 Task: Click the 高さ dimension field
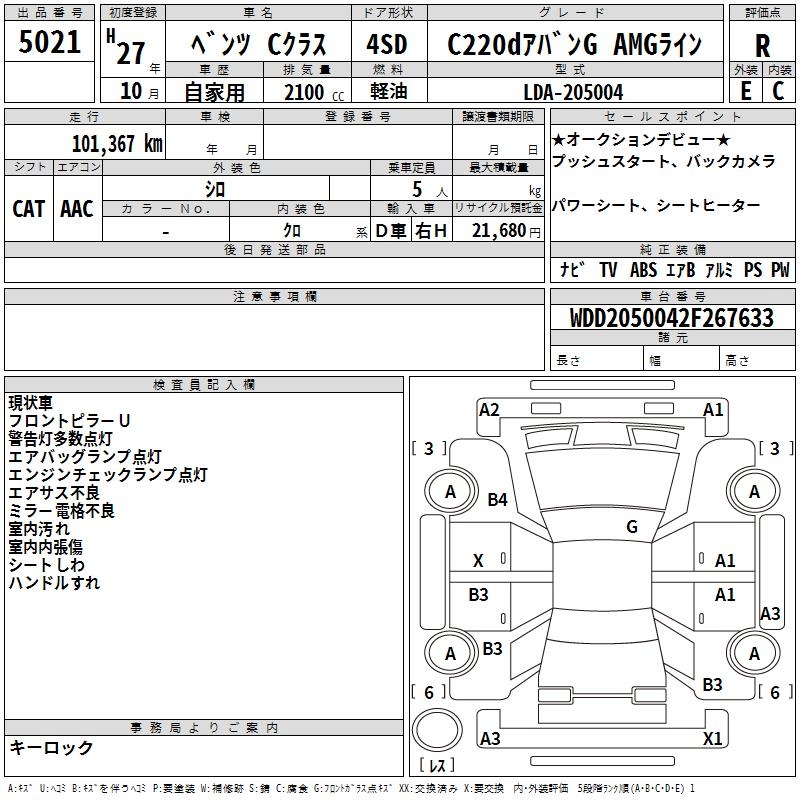758,359
